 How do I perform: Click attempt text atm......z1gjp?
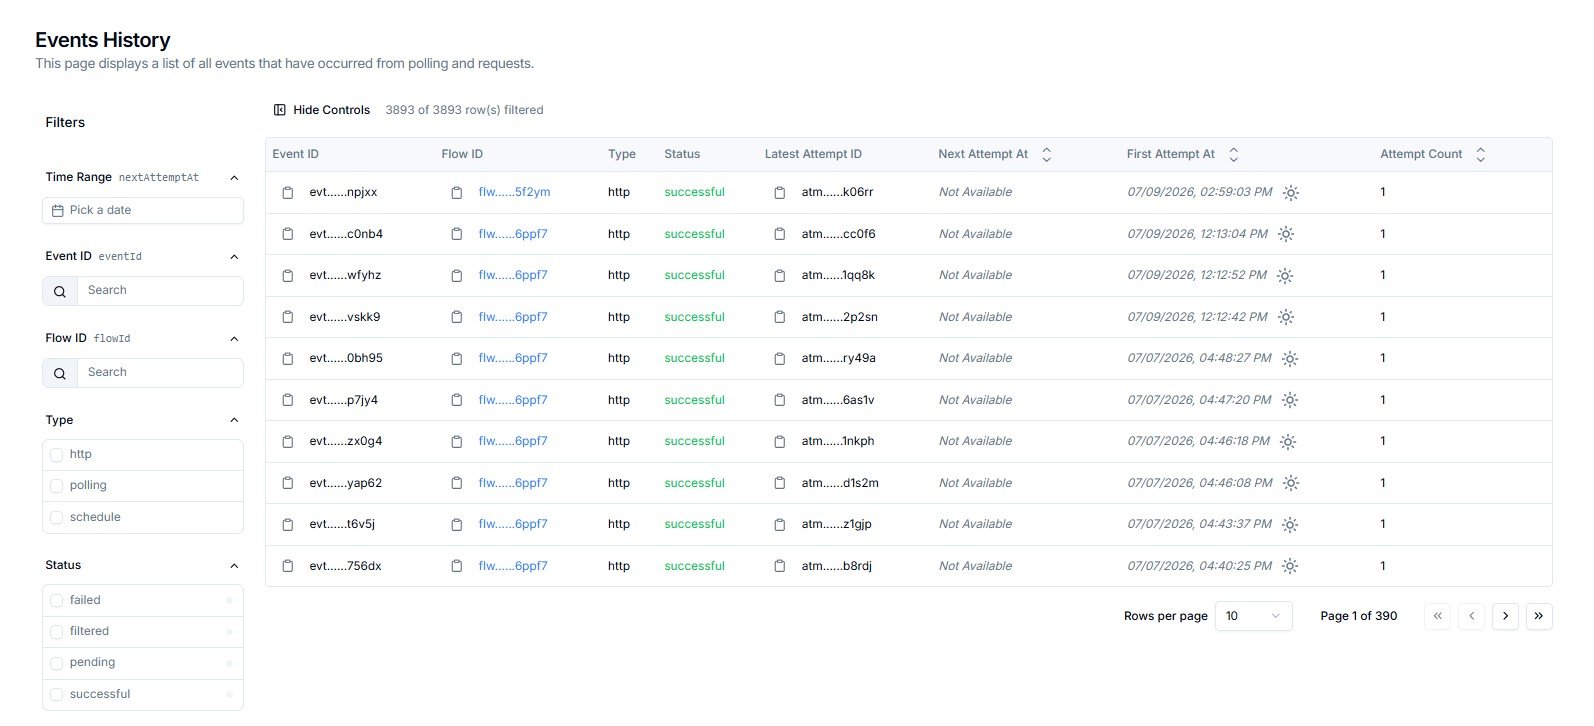pyautogui.click(x=836, y=524)
